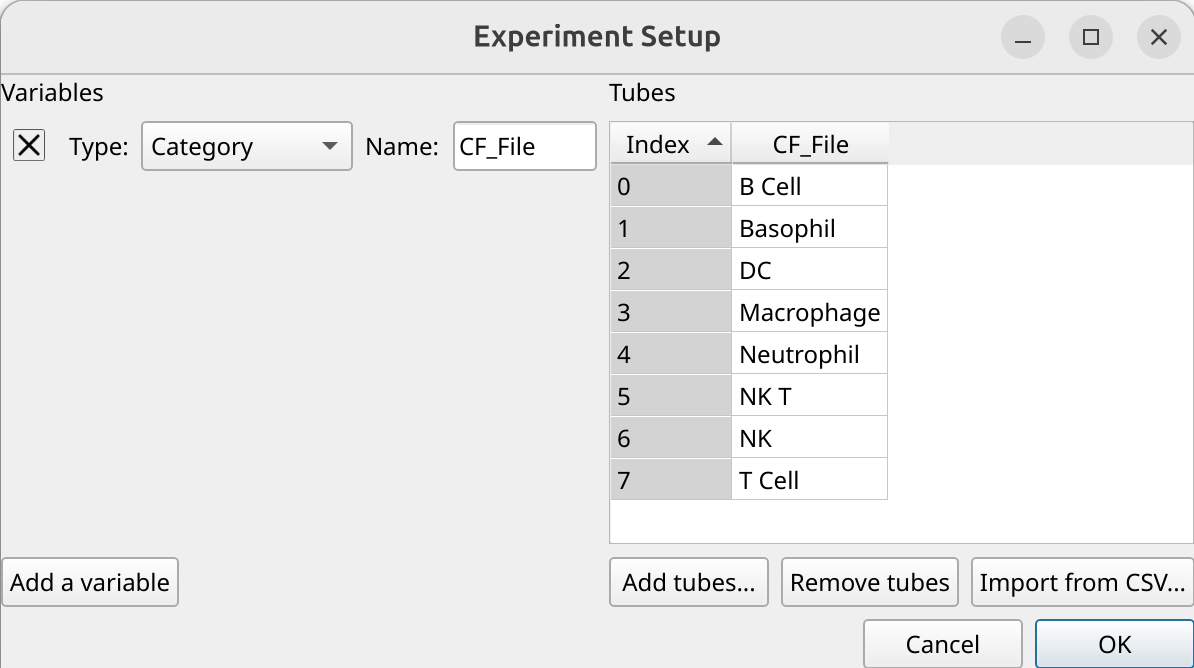Screen dimensions: 1194x668
Task: Open Import from CSV... dialog
Action: click(x=1082, y=583)
